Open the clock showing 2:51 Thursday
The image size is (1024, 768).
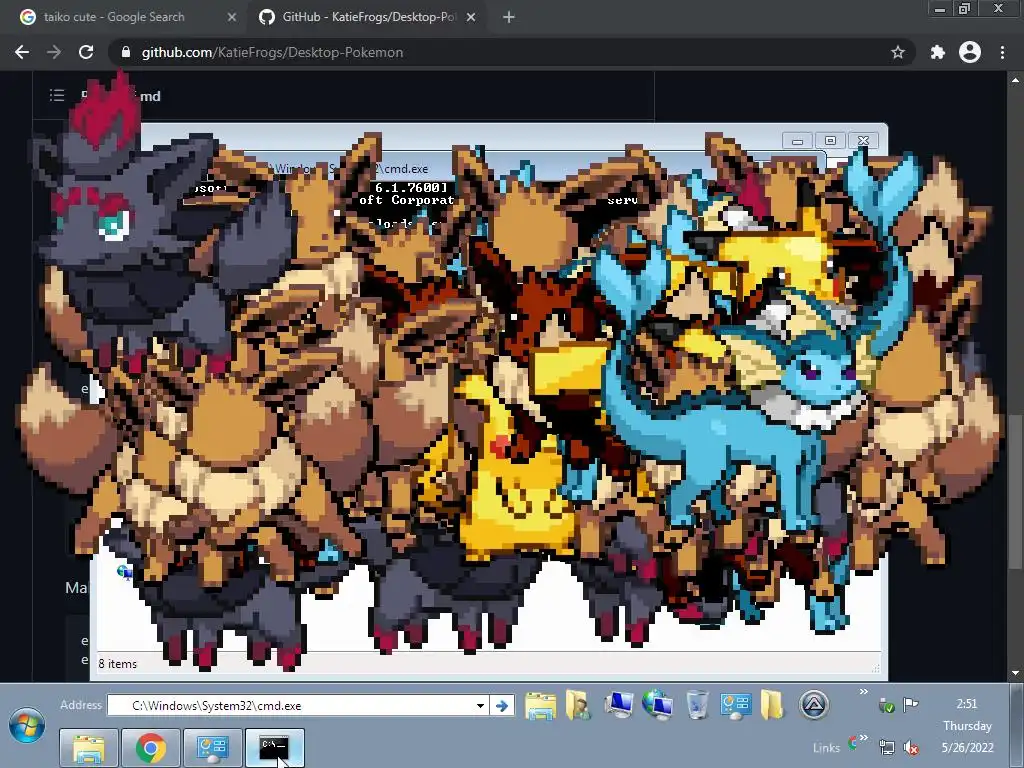point(967,726)
